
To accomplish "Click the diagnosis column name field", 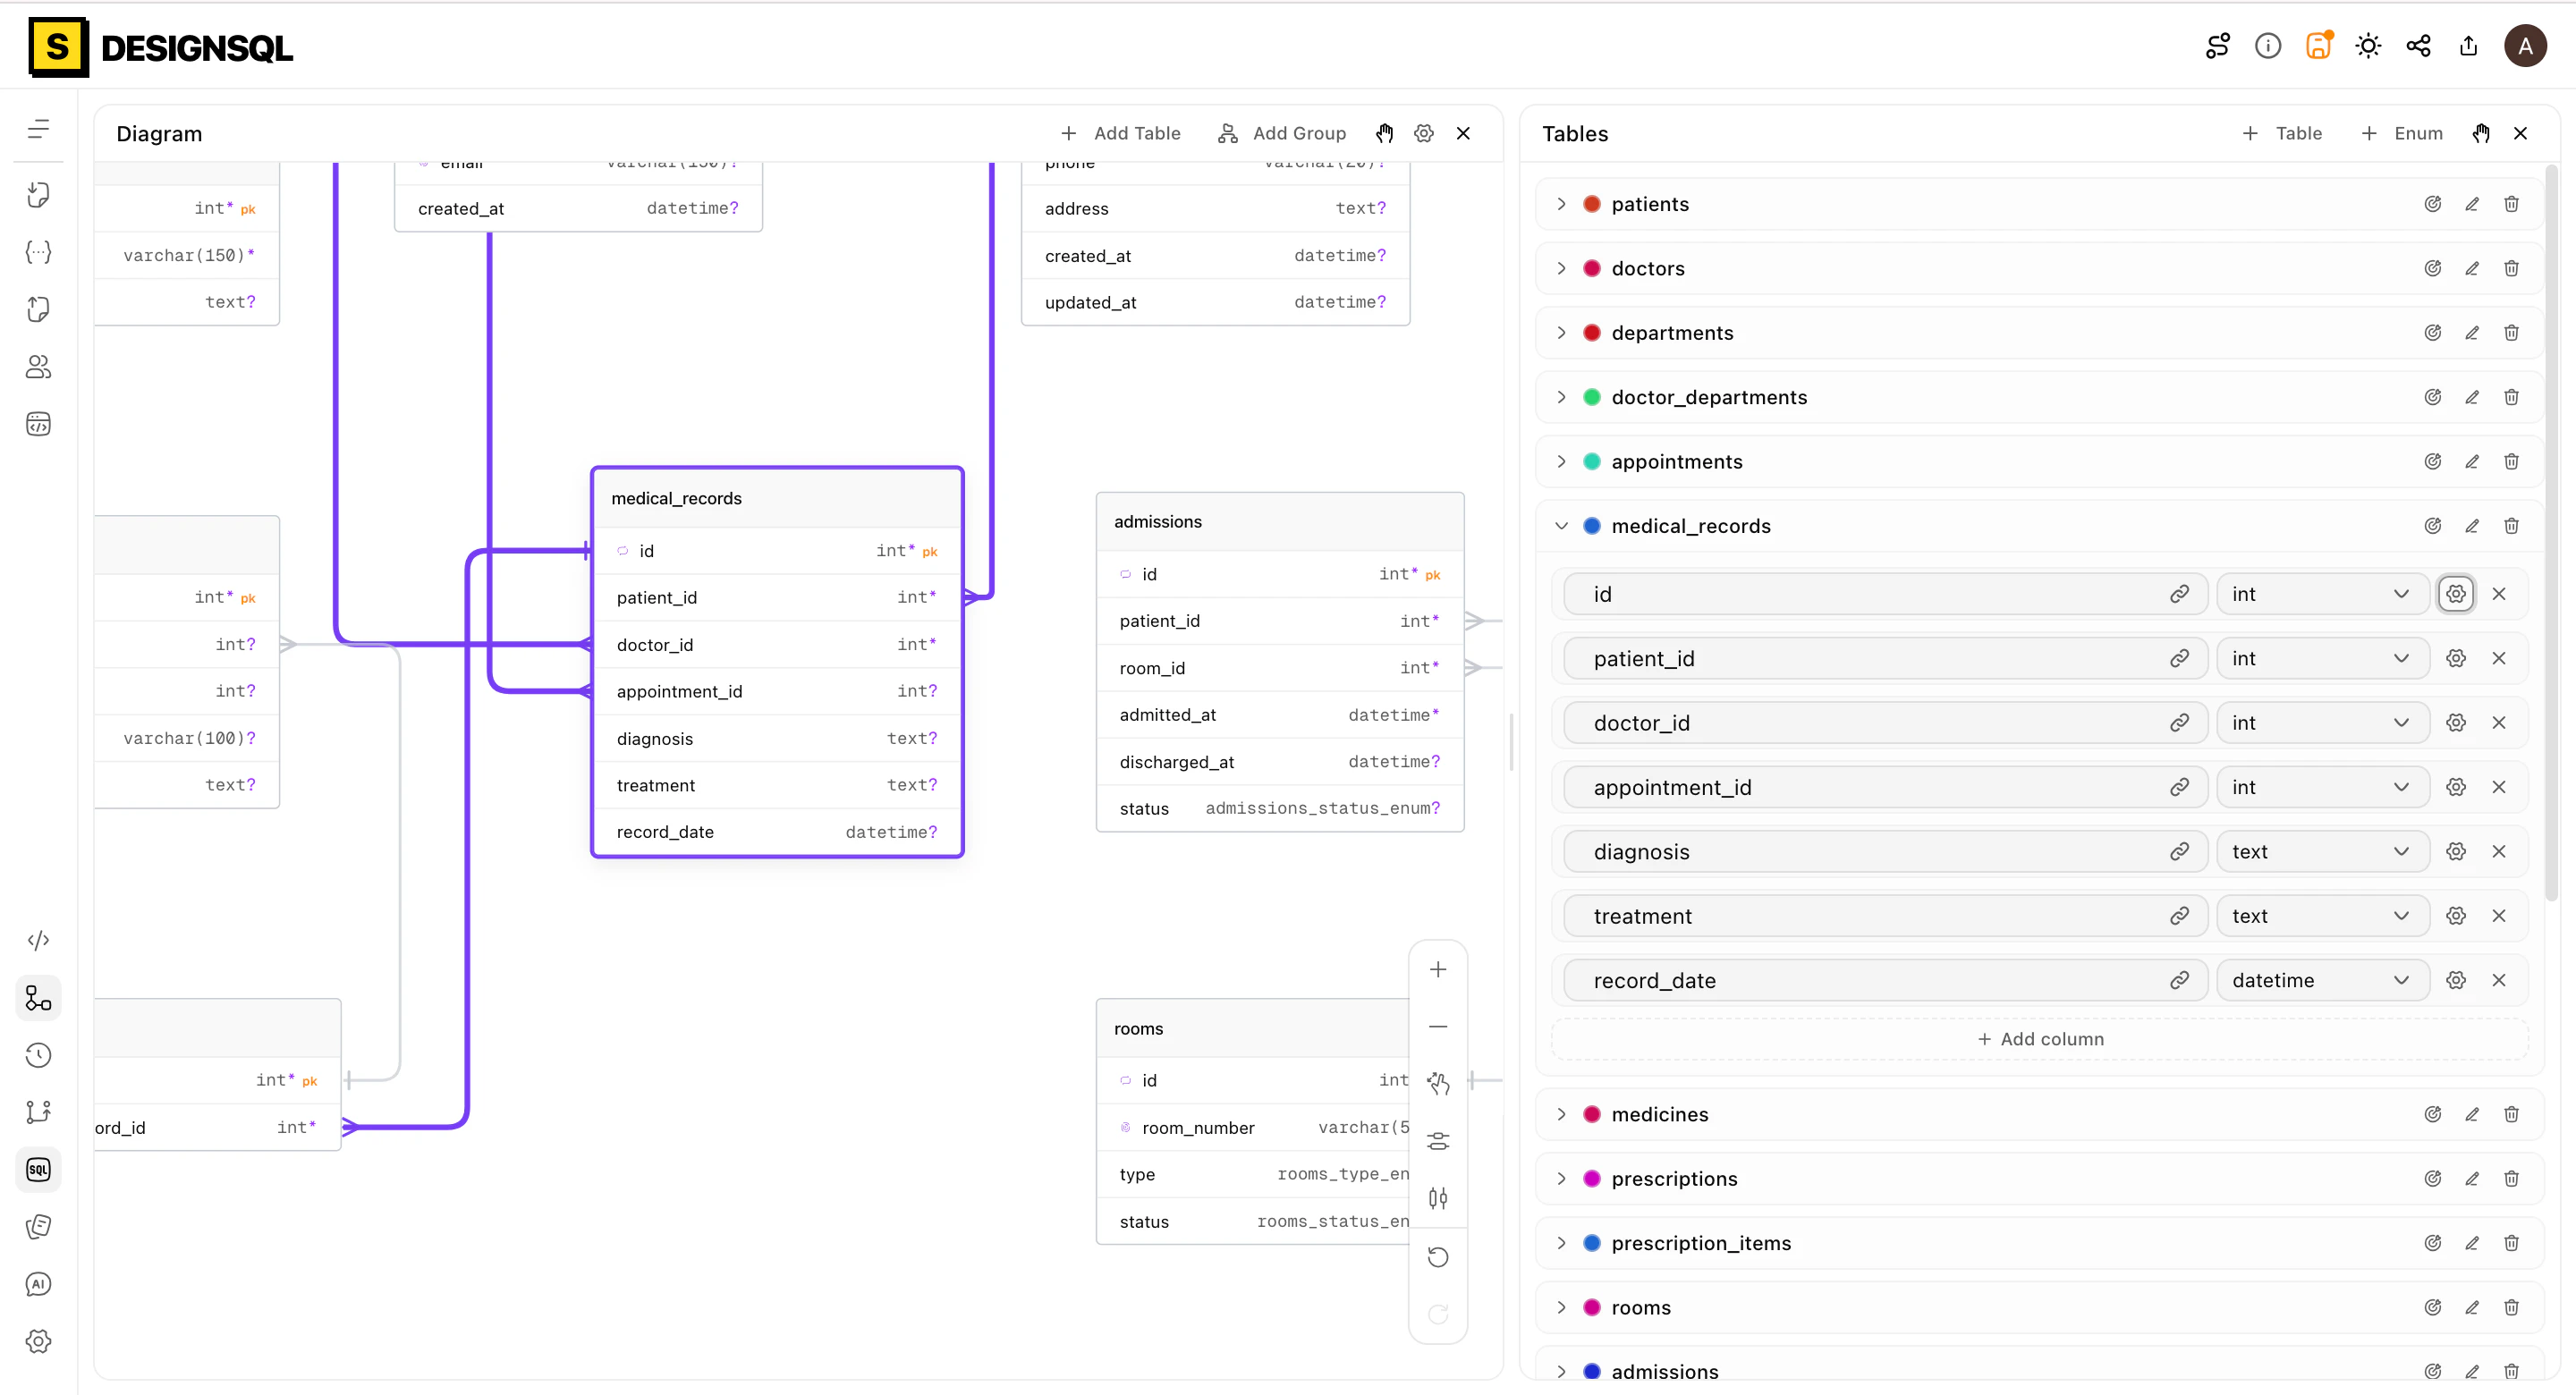I will pyautogui.click(x=1885, y=851).
